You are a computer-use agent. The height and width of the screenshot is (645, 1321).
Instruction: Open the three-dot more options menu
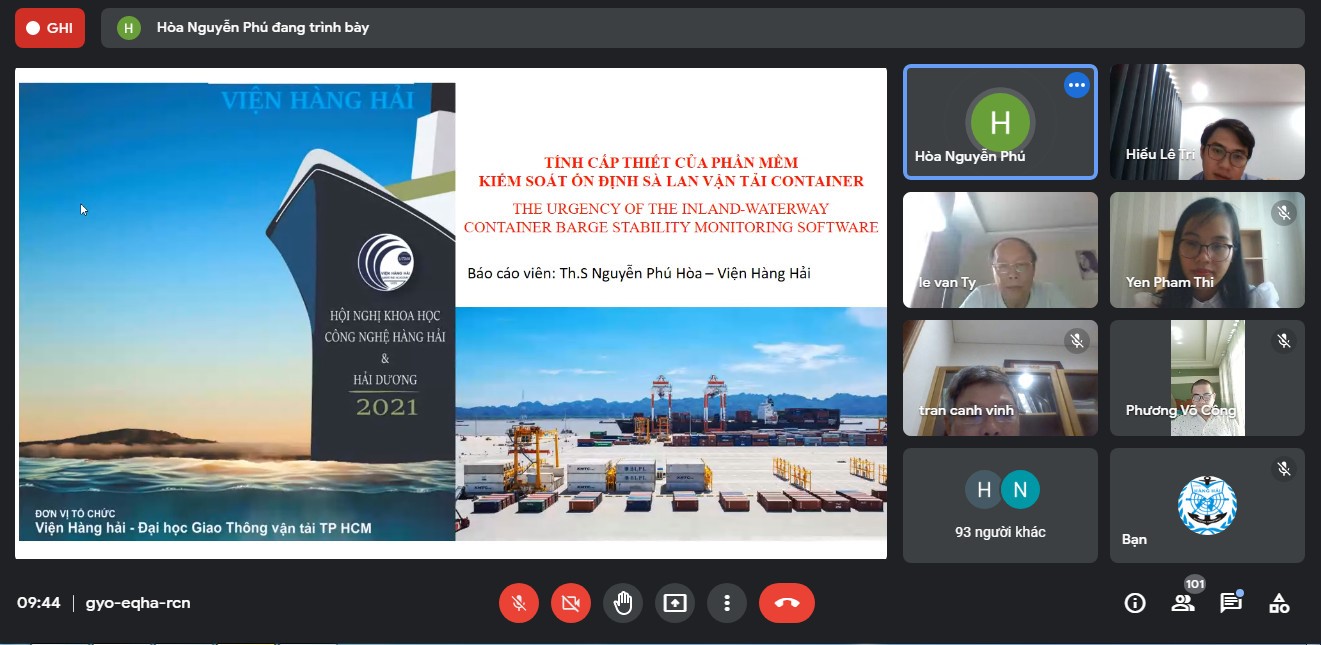pyautogui.click(x=727, y=603)
